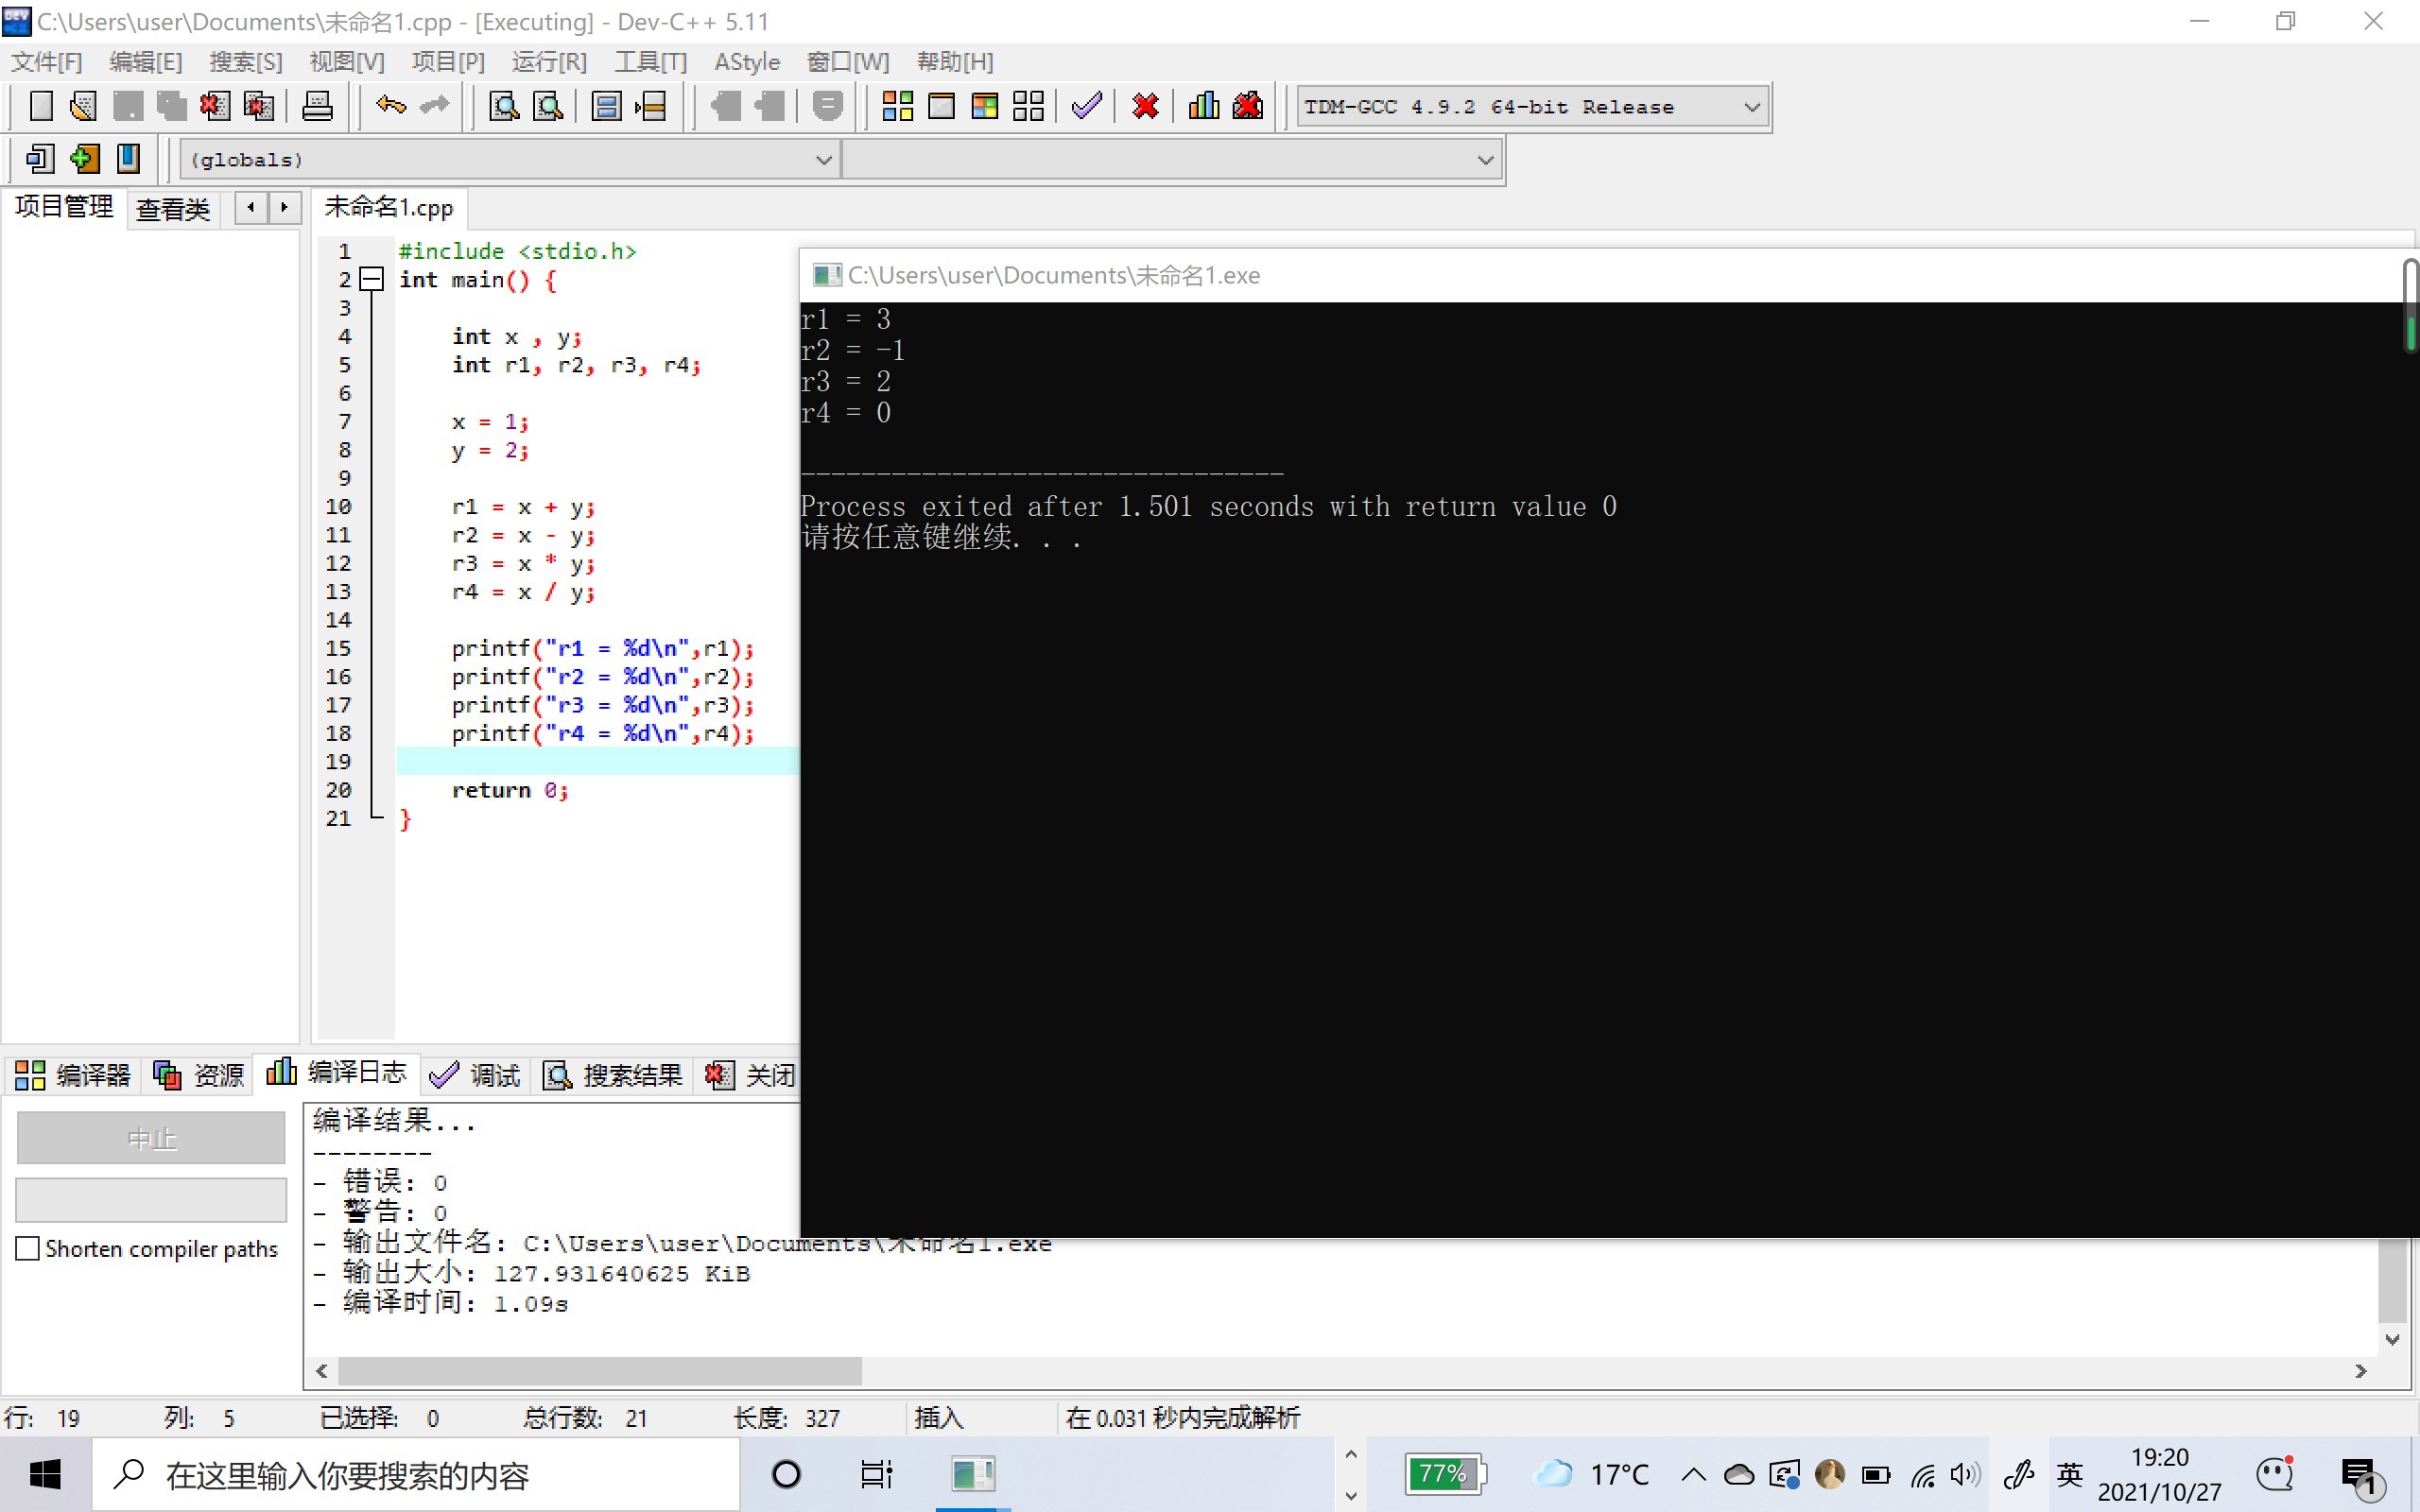This screenshot has width=2420, height=1512.
Task: Switch to the 调试 bottom tab
Action: (x=475, y=1075)
